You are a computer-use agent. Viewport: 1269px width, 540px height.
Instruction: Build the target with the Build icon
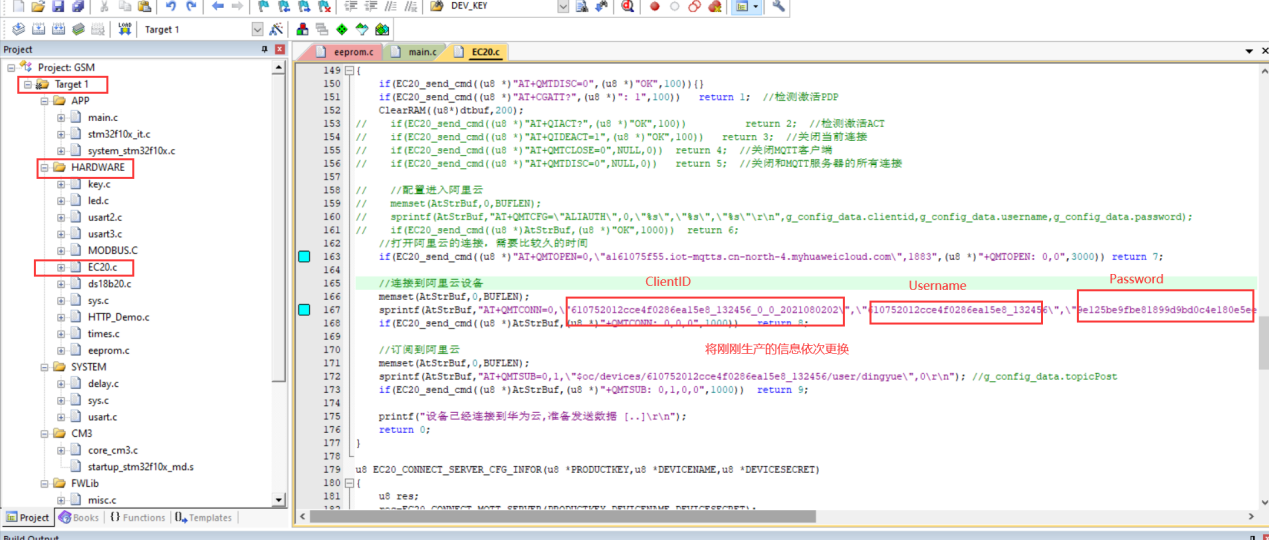pos(38,29)
